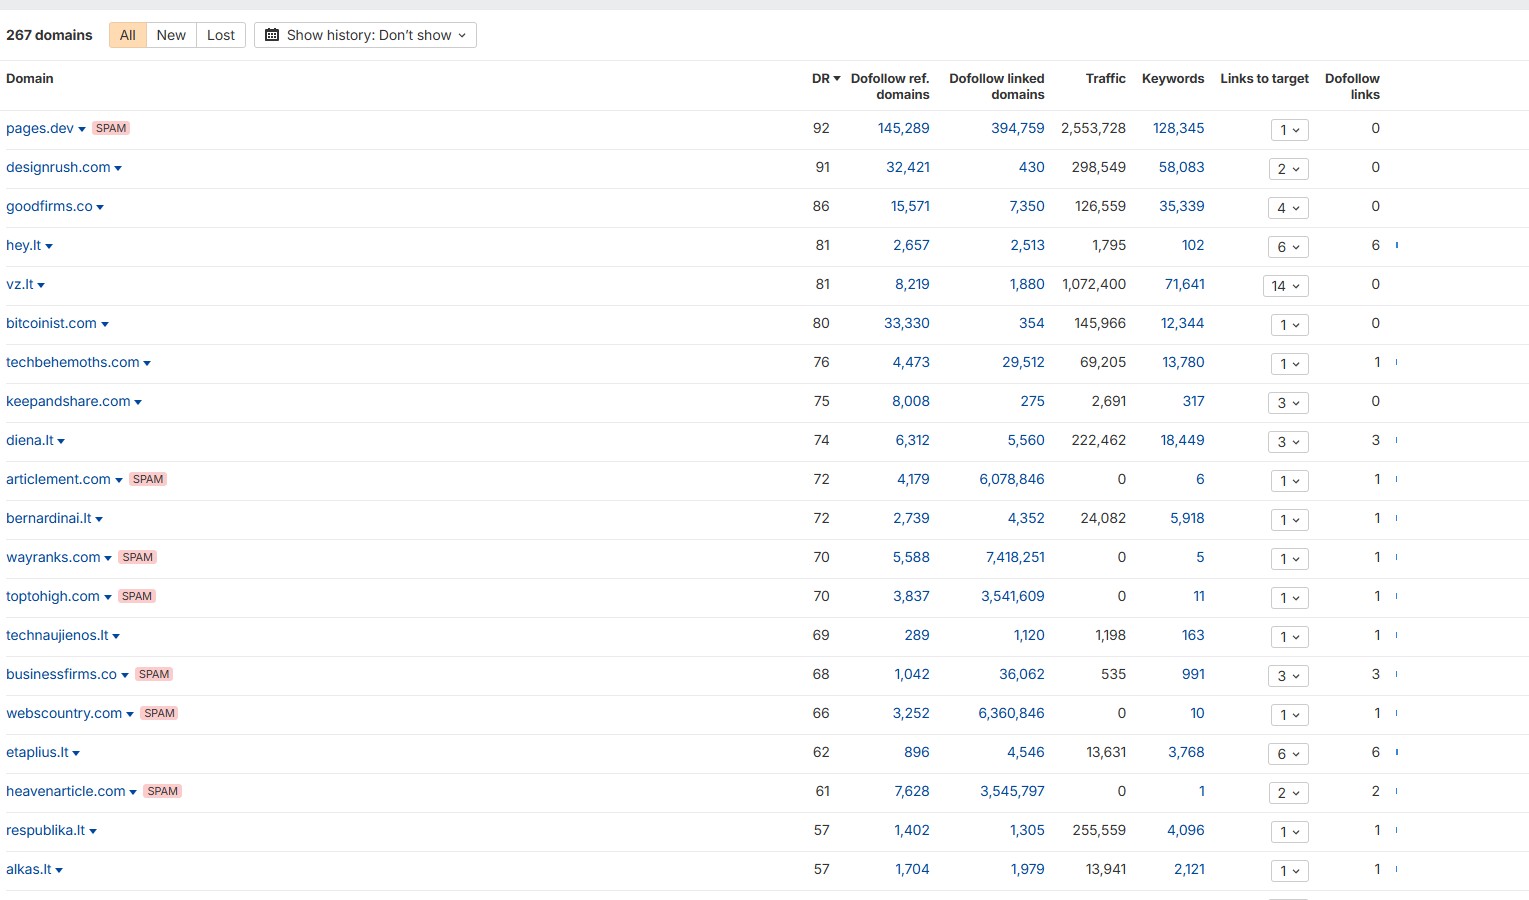
Task: Click the DR column sort arrow
Action: point(836,79)
